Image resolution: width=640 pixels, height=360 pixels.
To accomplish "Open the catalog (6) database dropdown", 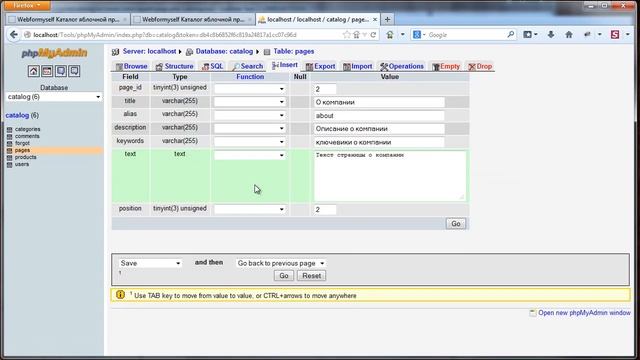I will tap(53, 97).
